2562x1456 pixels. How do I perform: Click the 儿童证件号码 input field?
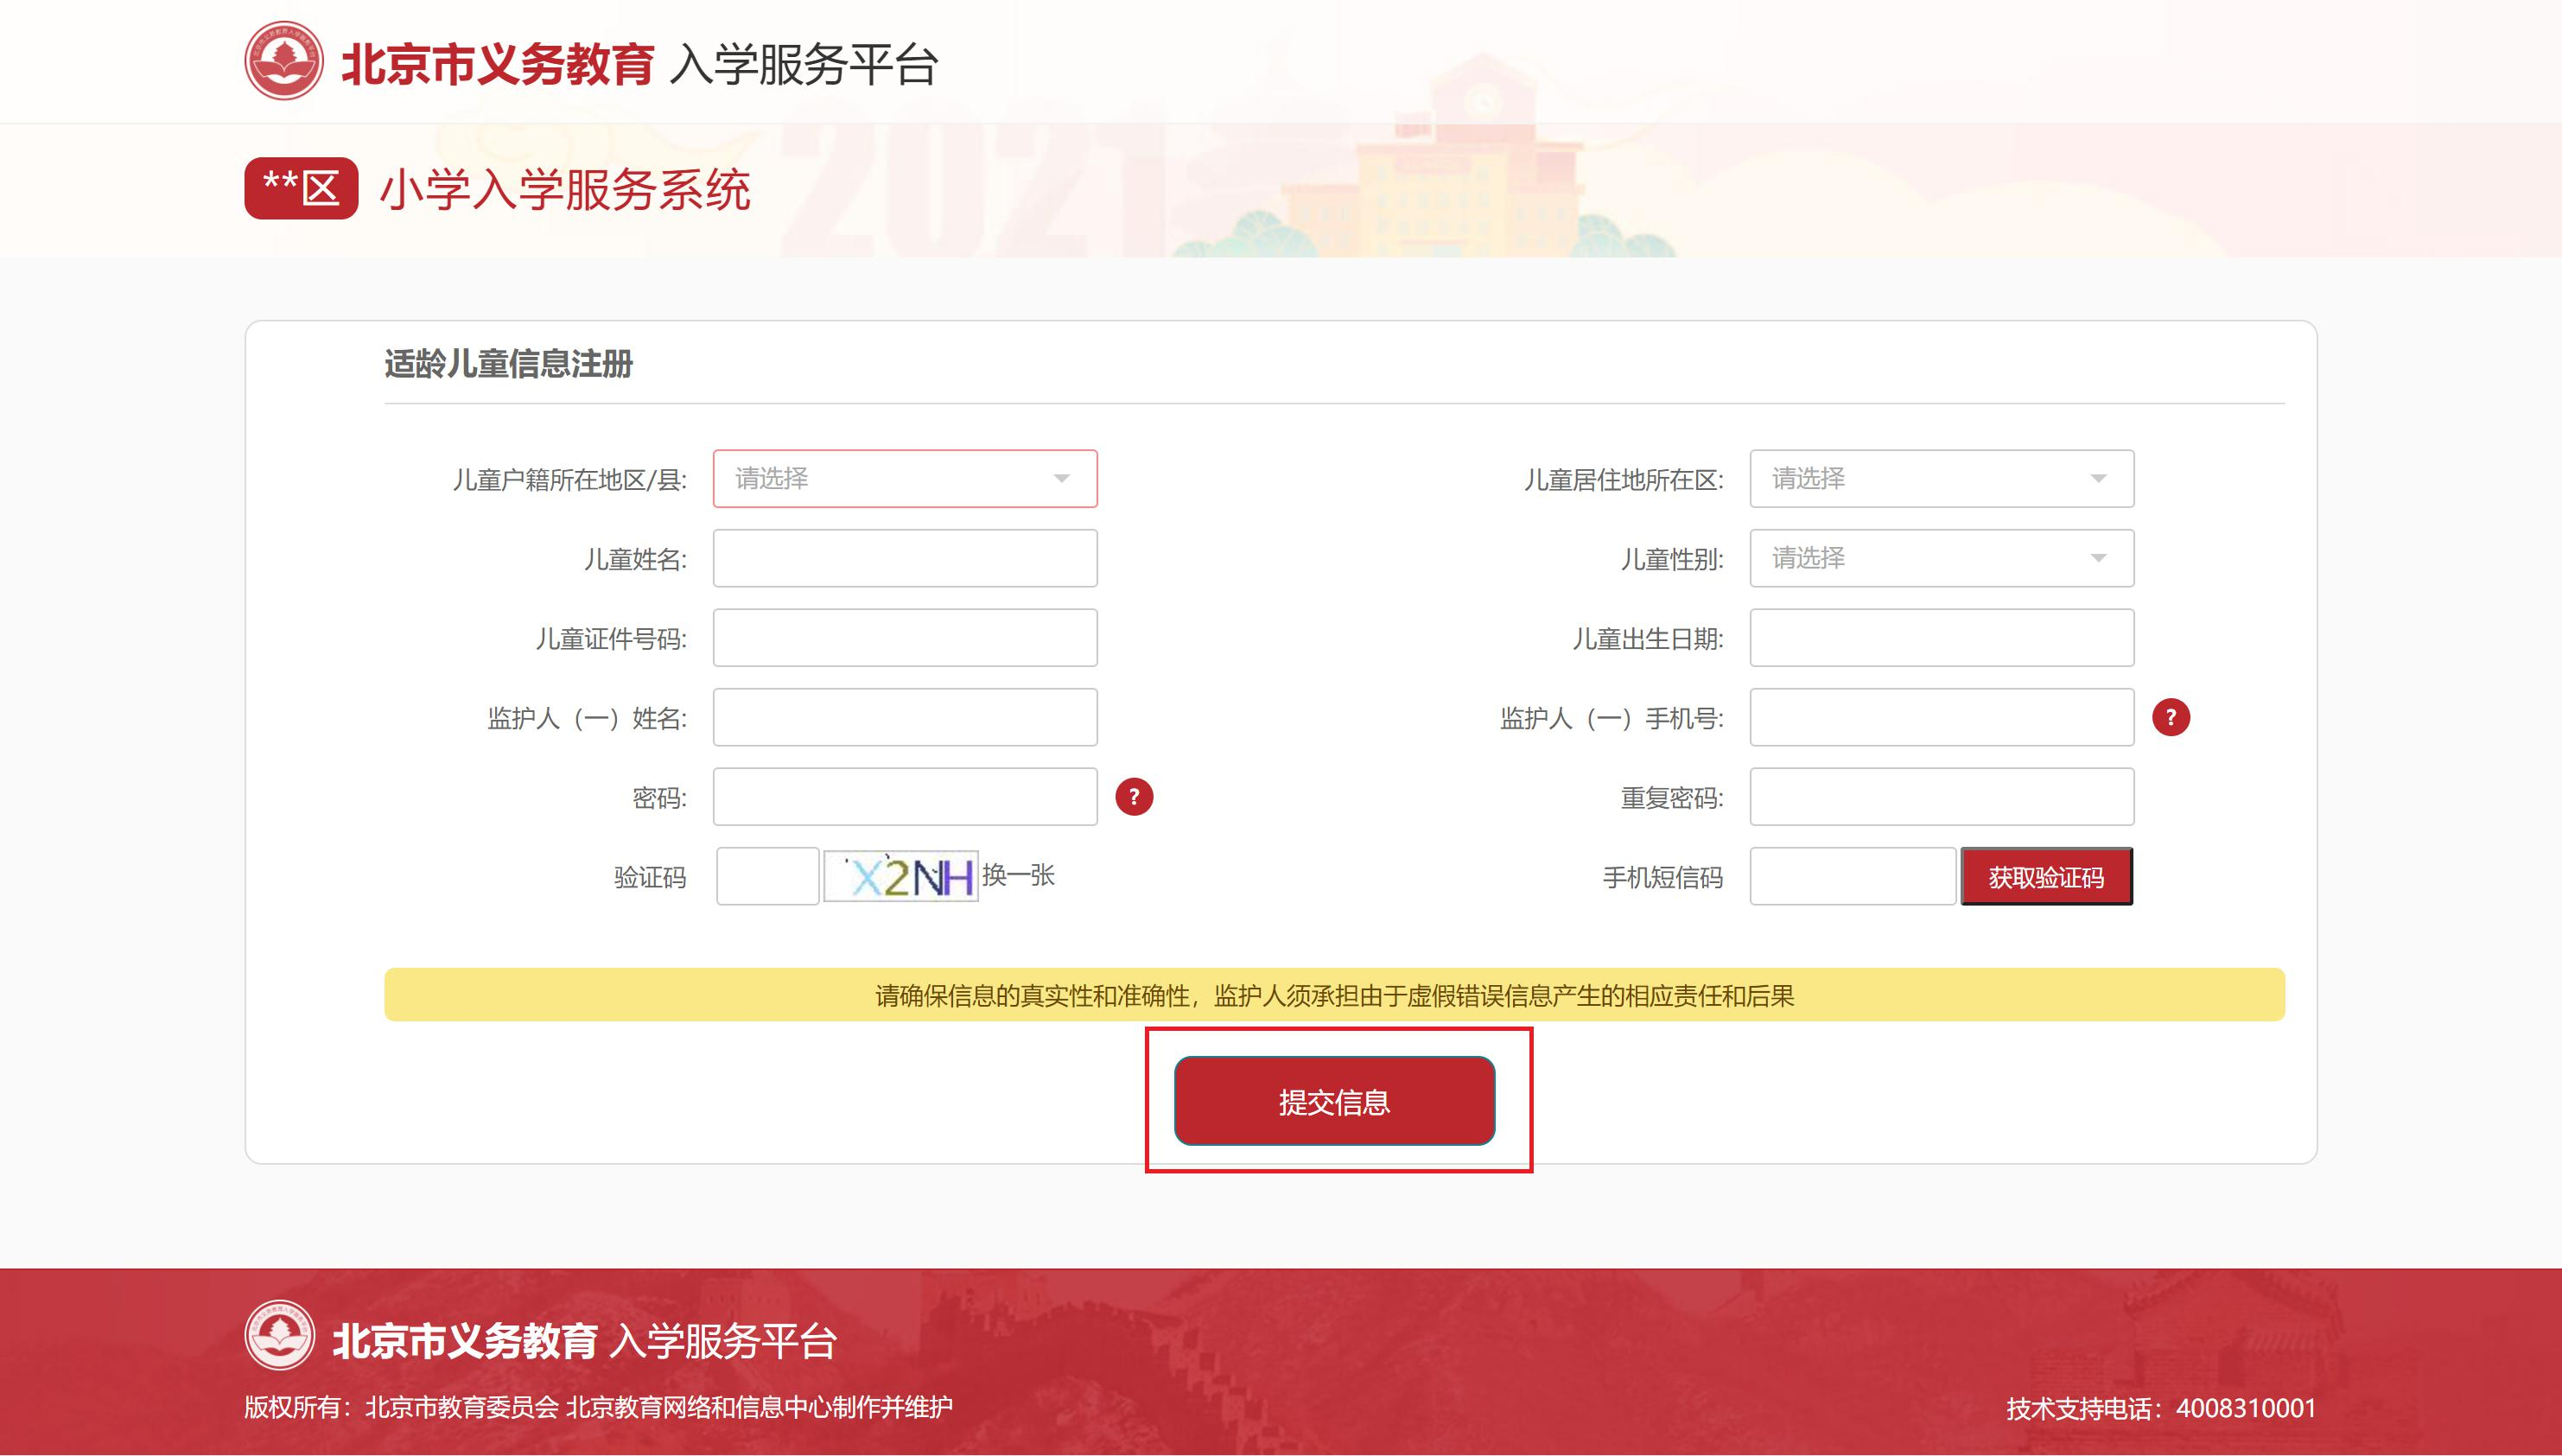pyautogui.click(x=904, y=638)
